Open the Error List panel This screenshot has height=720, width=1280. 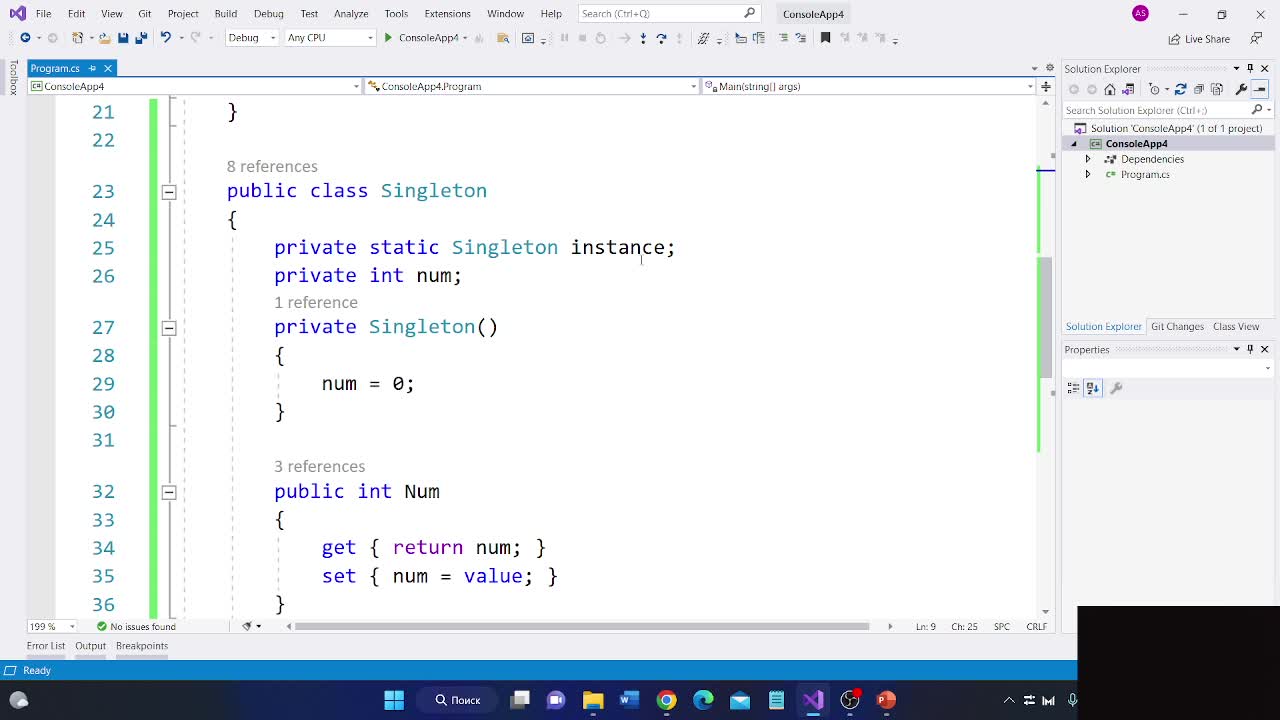[x=46, y=646]
